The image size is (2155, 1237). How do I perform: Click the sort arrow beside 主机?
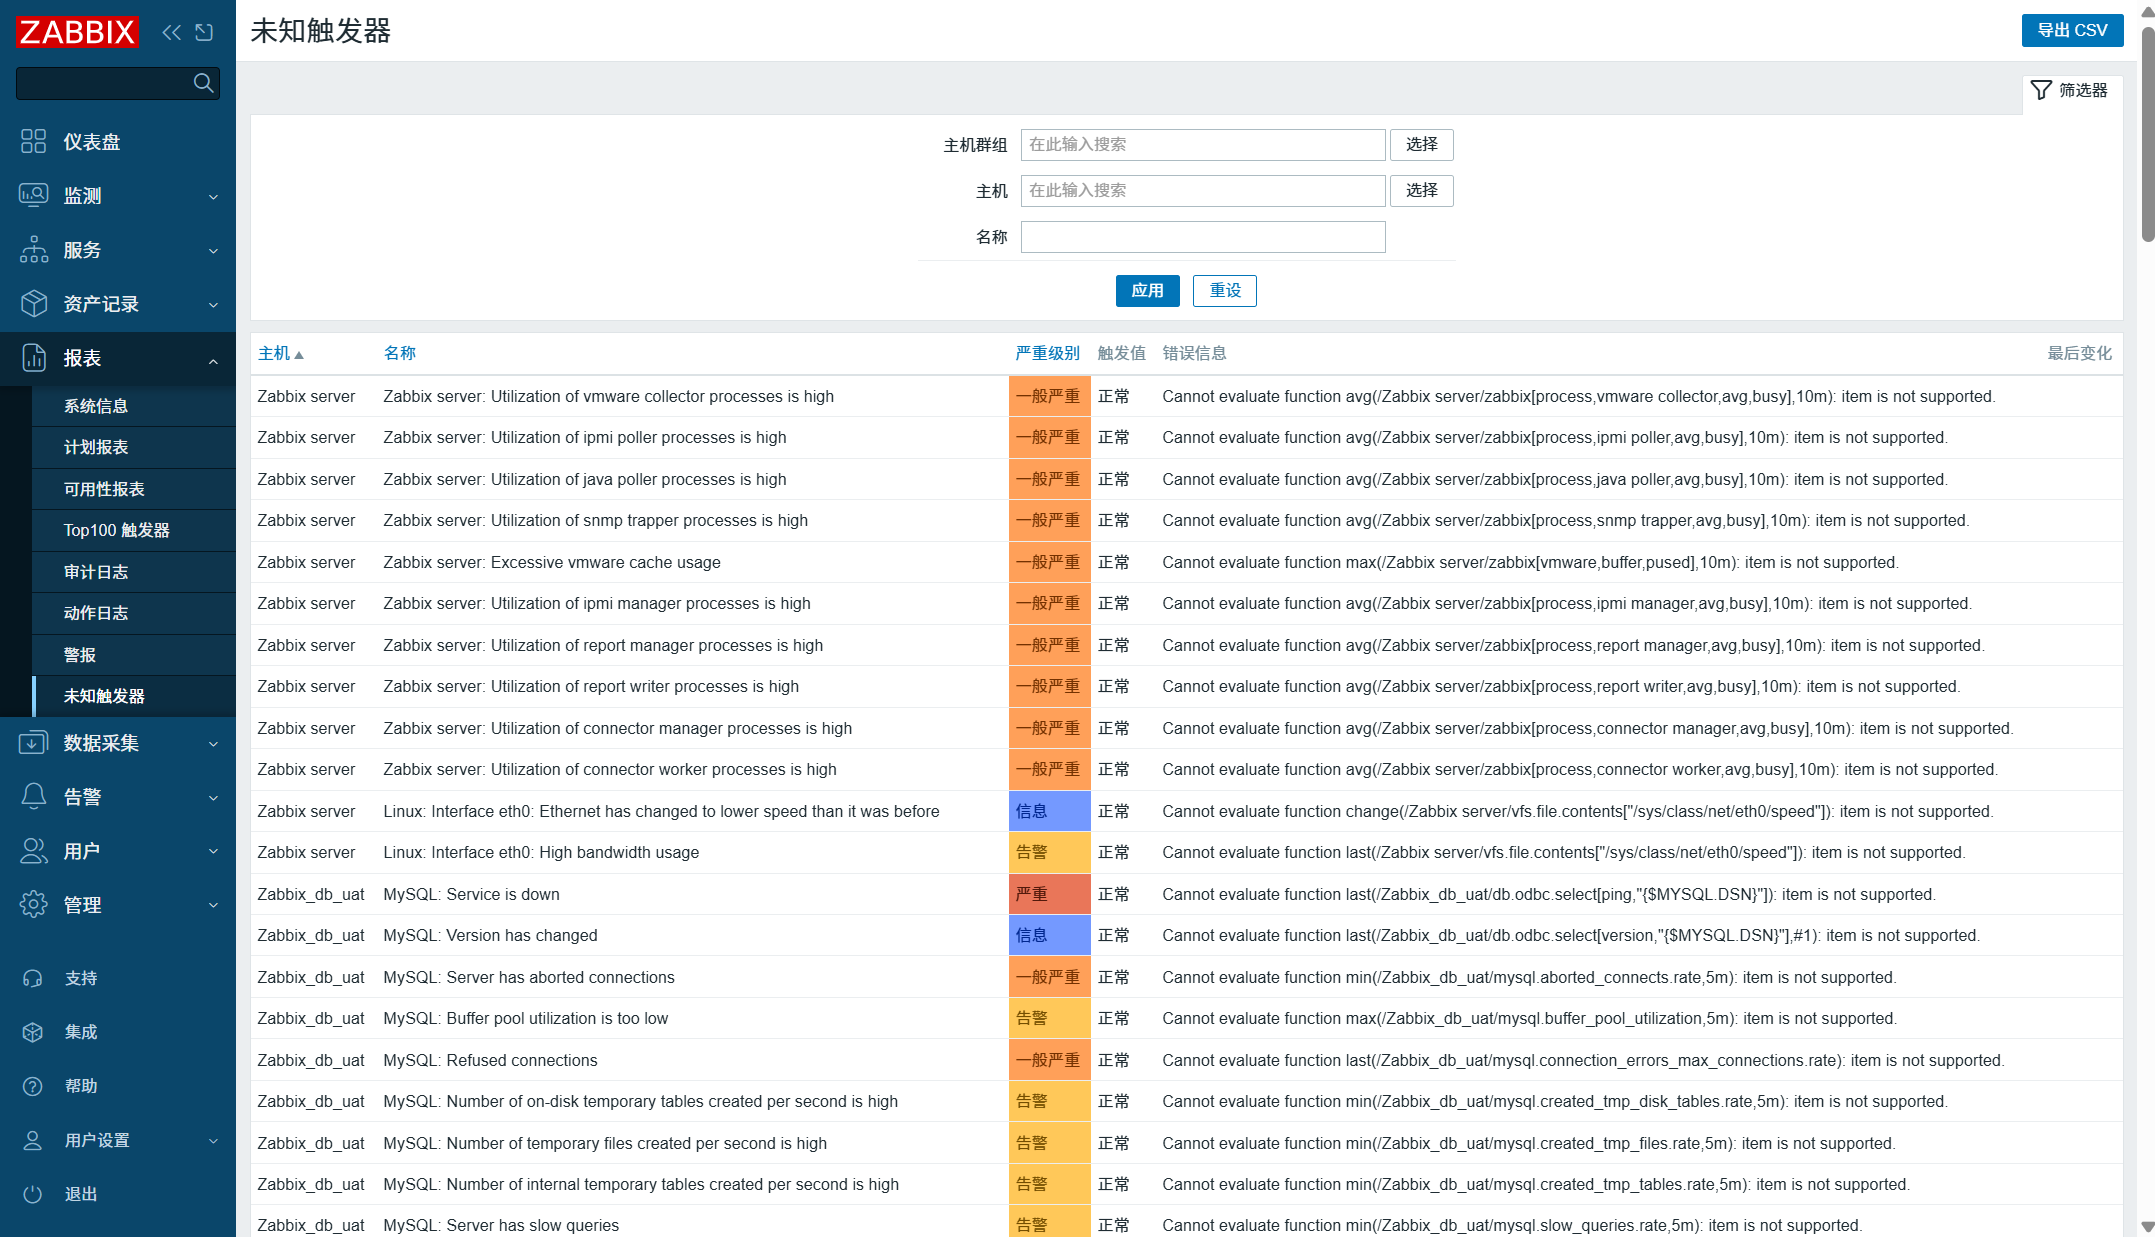(x=299, y=354)
